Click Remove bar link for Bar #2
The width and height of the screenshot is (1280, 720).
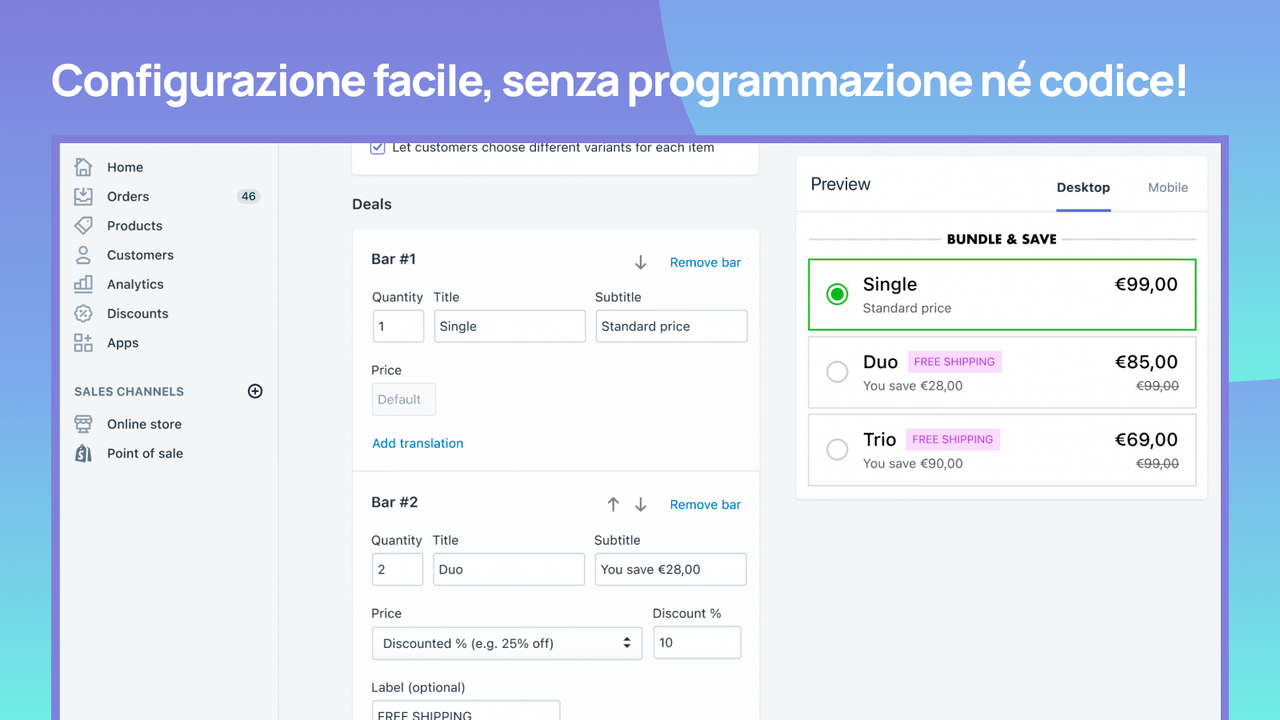point(705,504)
